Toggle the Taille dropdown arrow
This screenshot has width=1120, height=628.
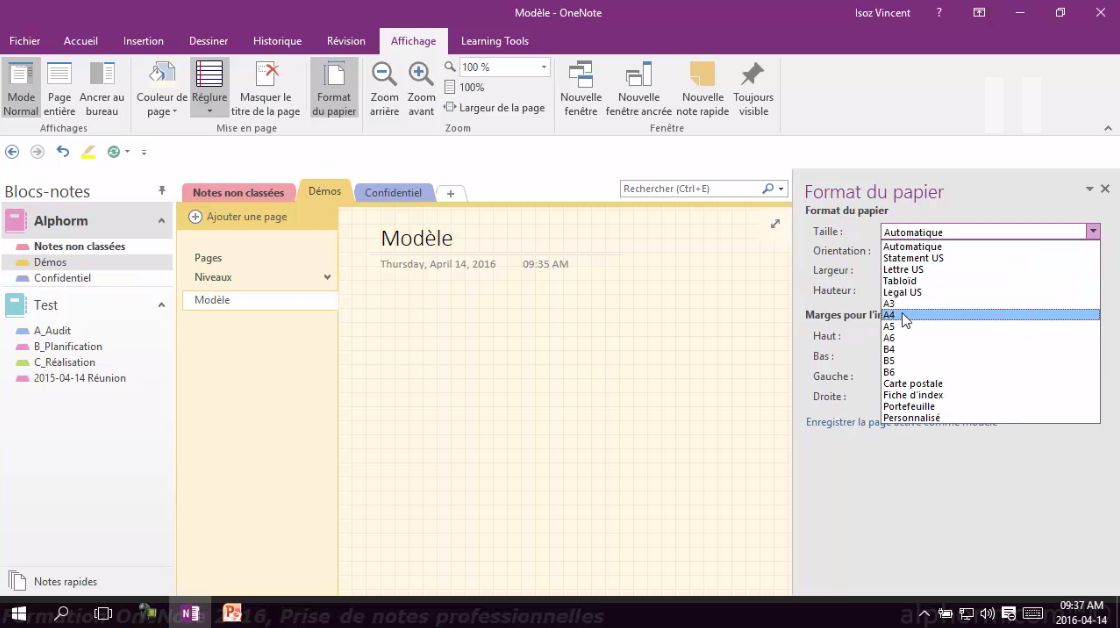(x=1093, y=231)
